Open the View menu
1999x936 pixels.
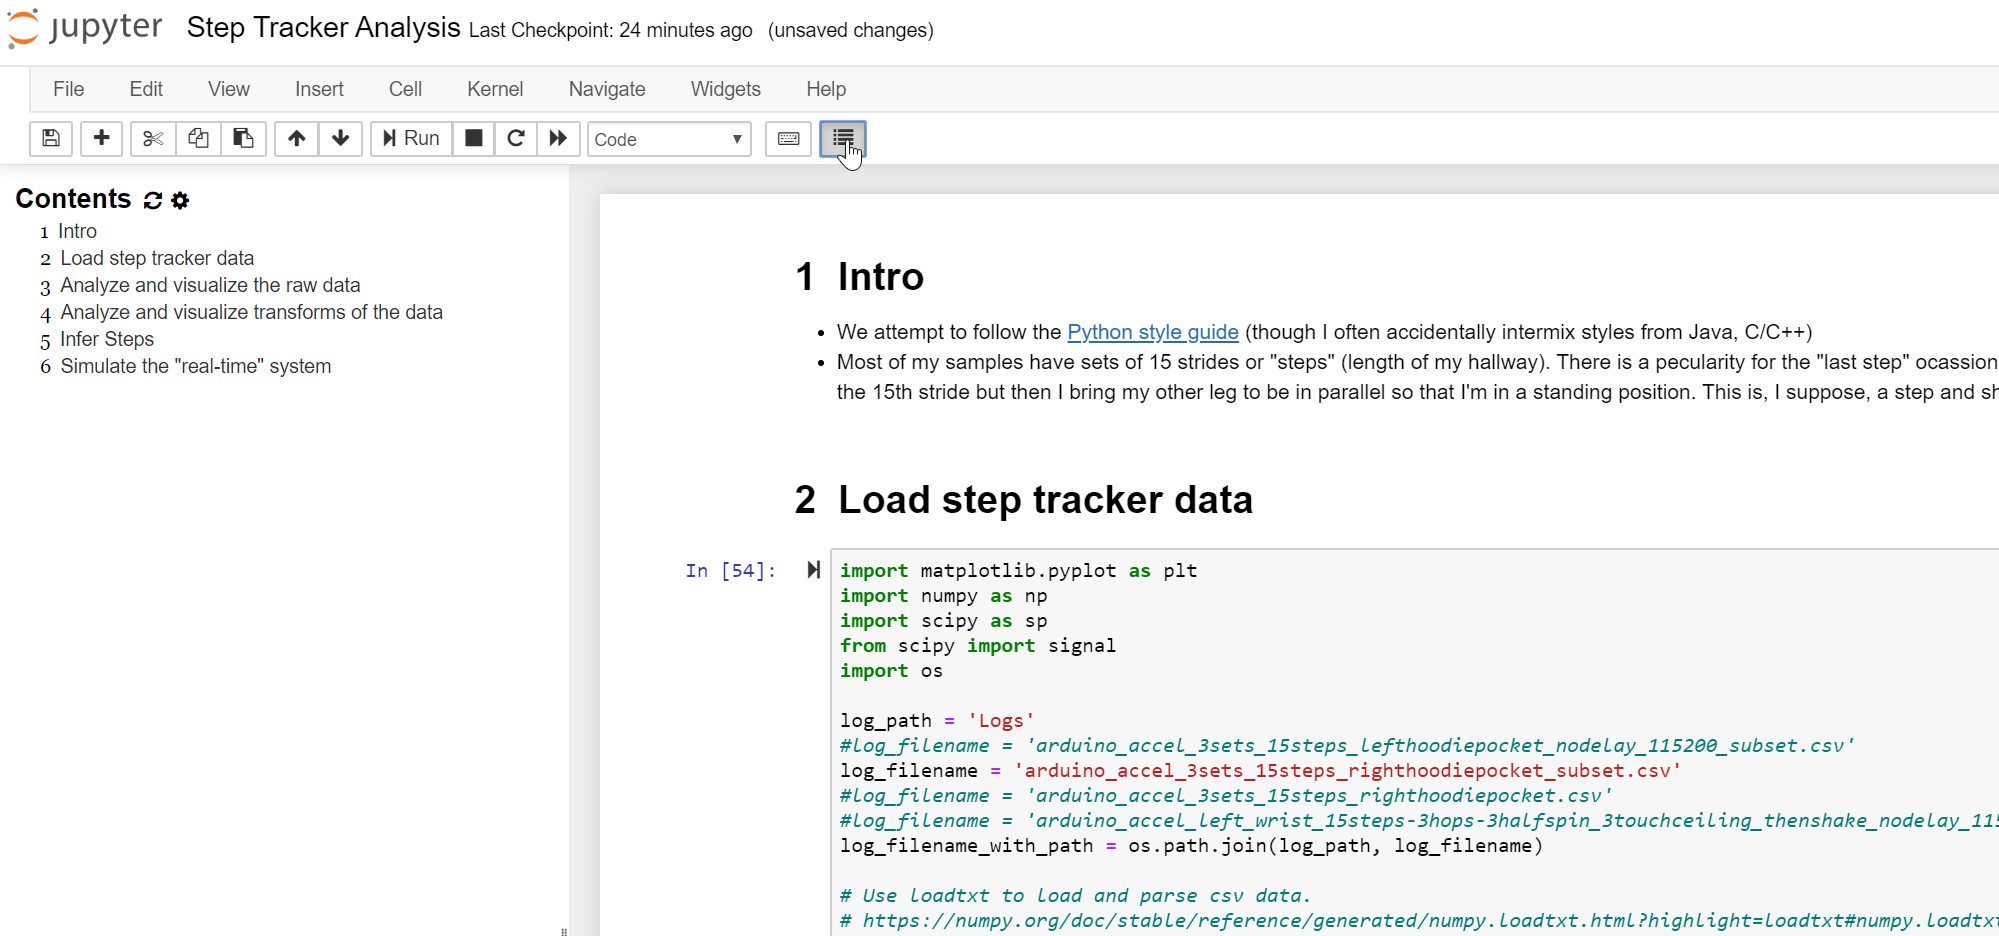[x=229, y=89]
